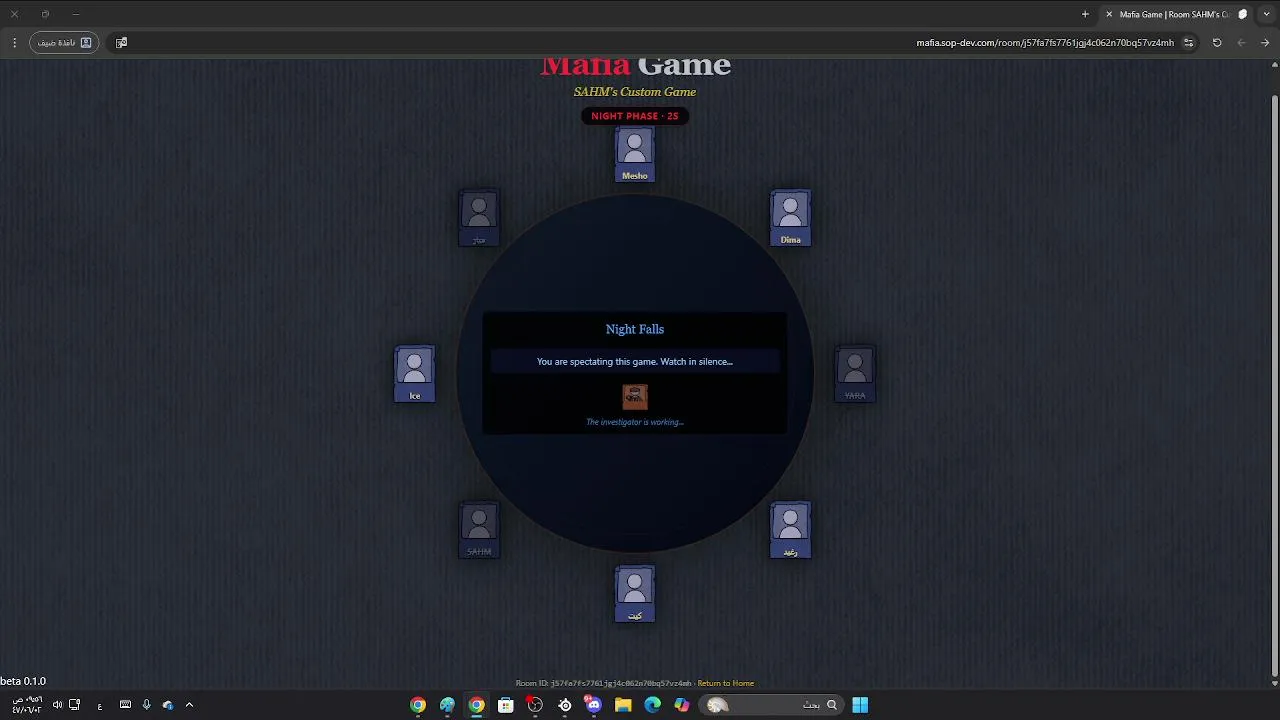Click the toolbar icon beside guest button

click(121, 43)
